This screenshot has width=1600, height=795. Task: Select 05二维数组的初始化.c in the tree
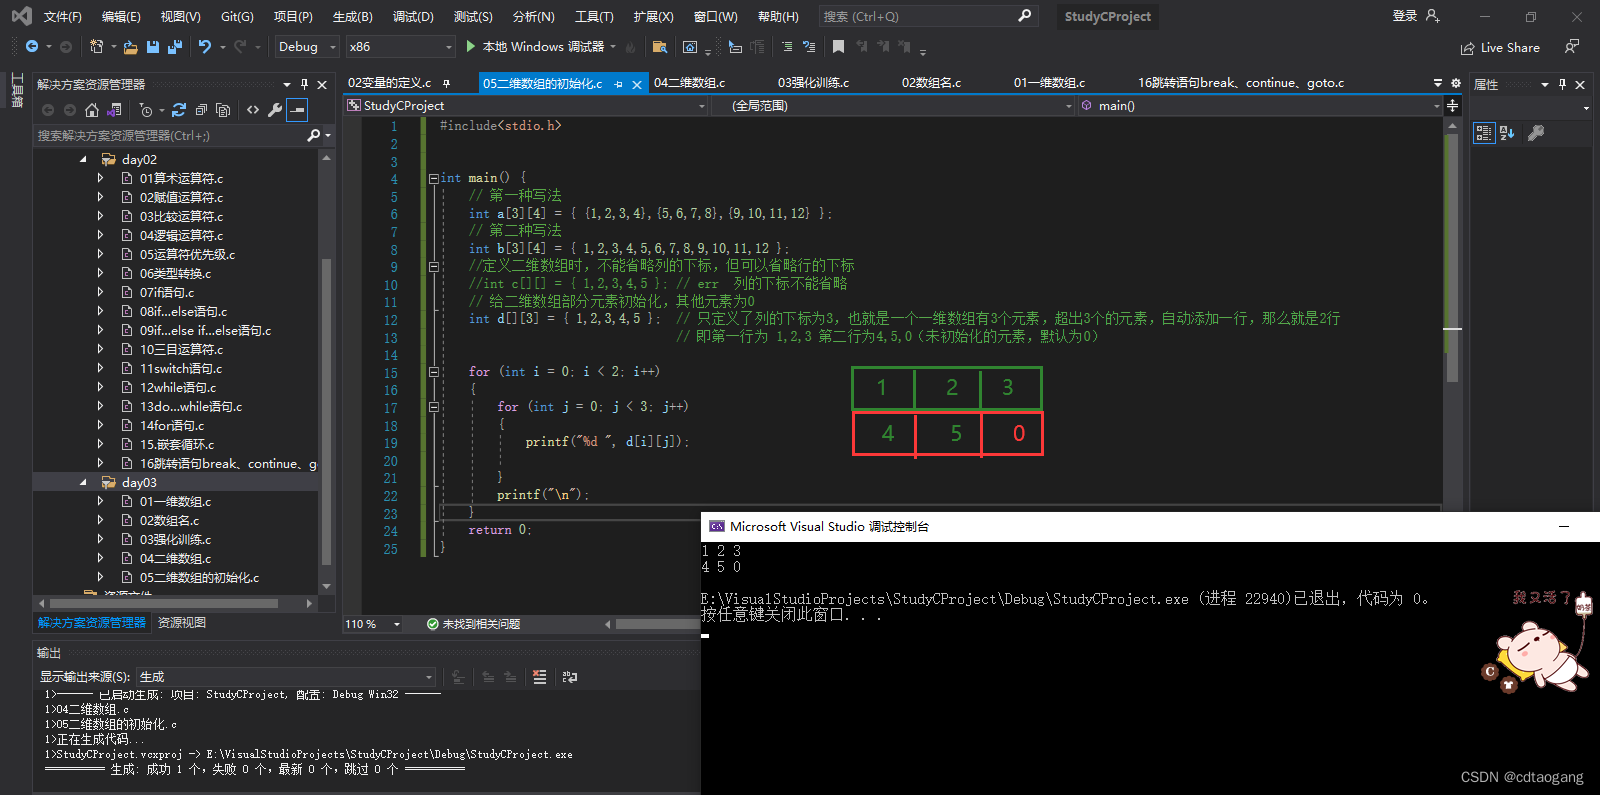click(199, 578)
